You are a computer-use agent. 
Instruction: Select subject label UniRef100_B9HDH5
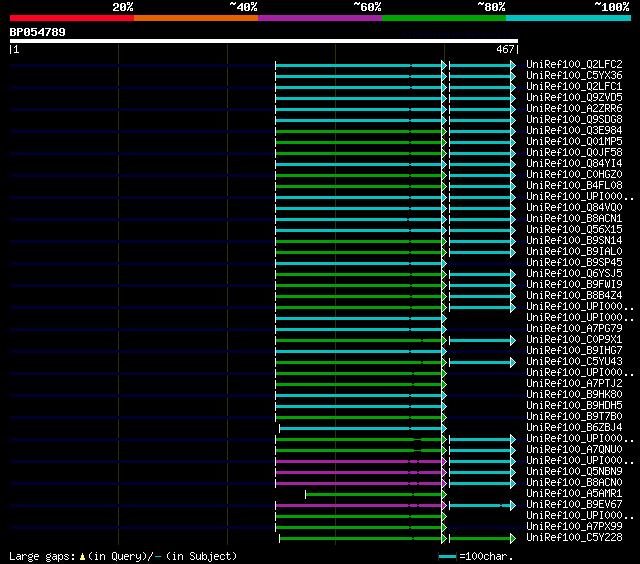tap(574, 406)
